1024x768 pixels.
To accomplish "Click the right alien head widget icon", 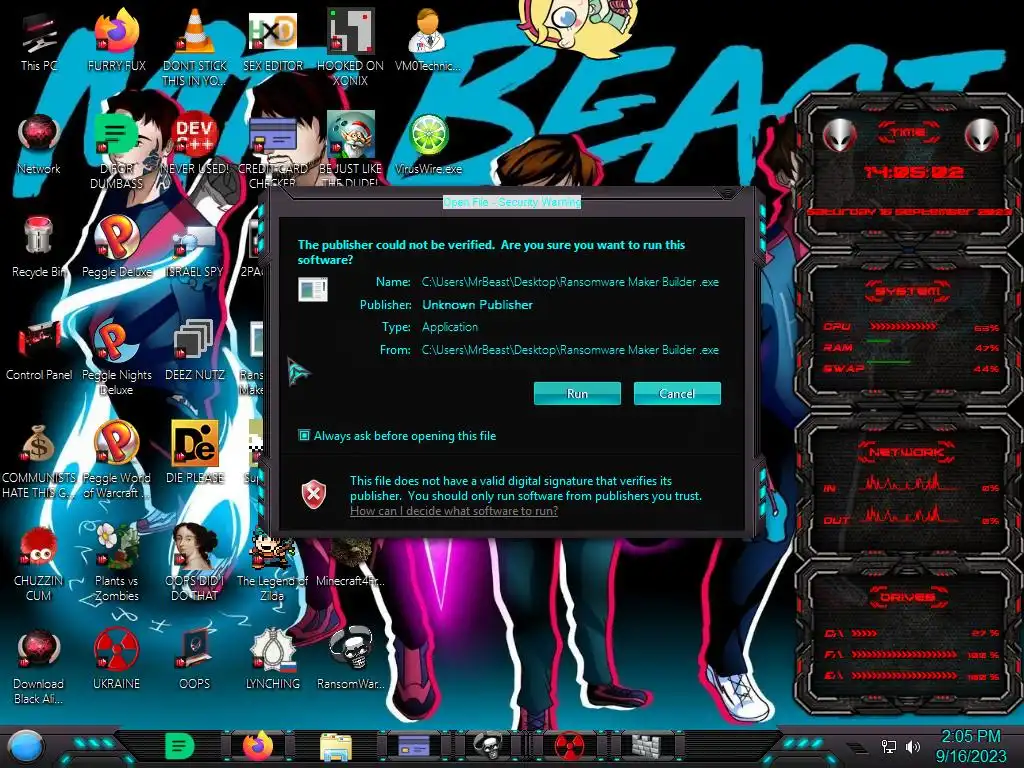I will 982,136.
